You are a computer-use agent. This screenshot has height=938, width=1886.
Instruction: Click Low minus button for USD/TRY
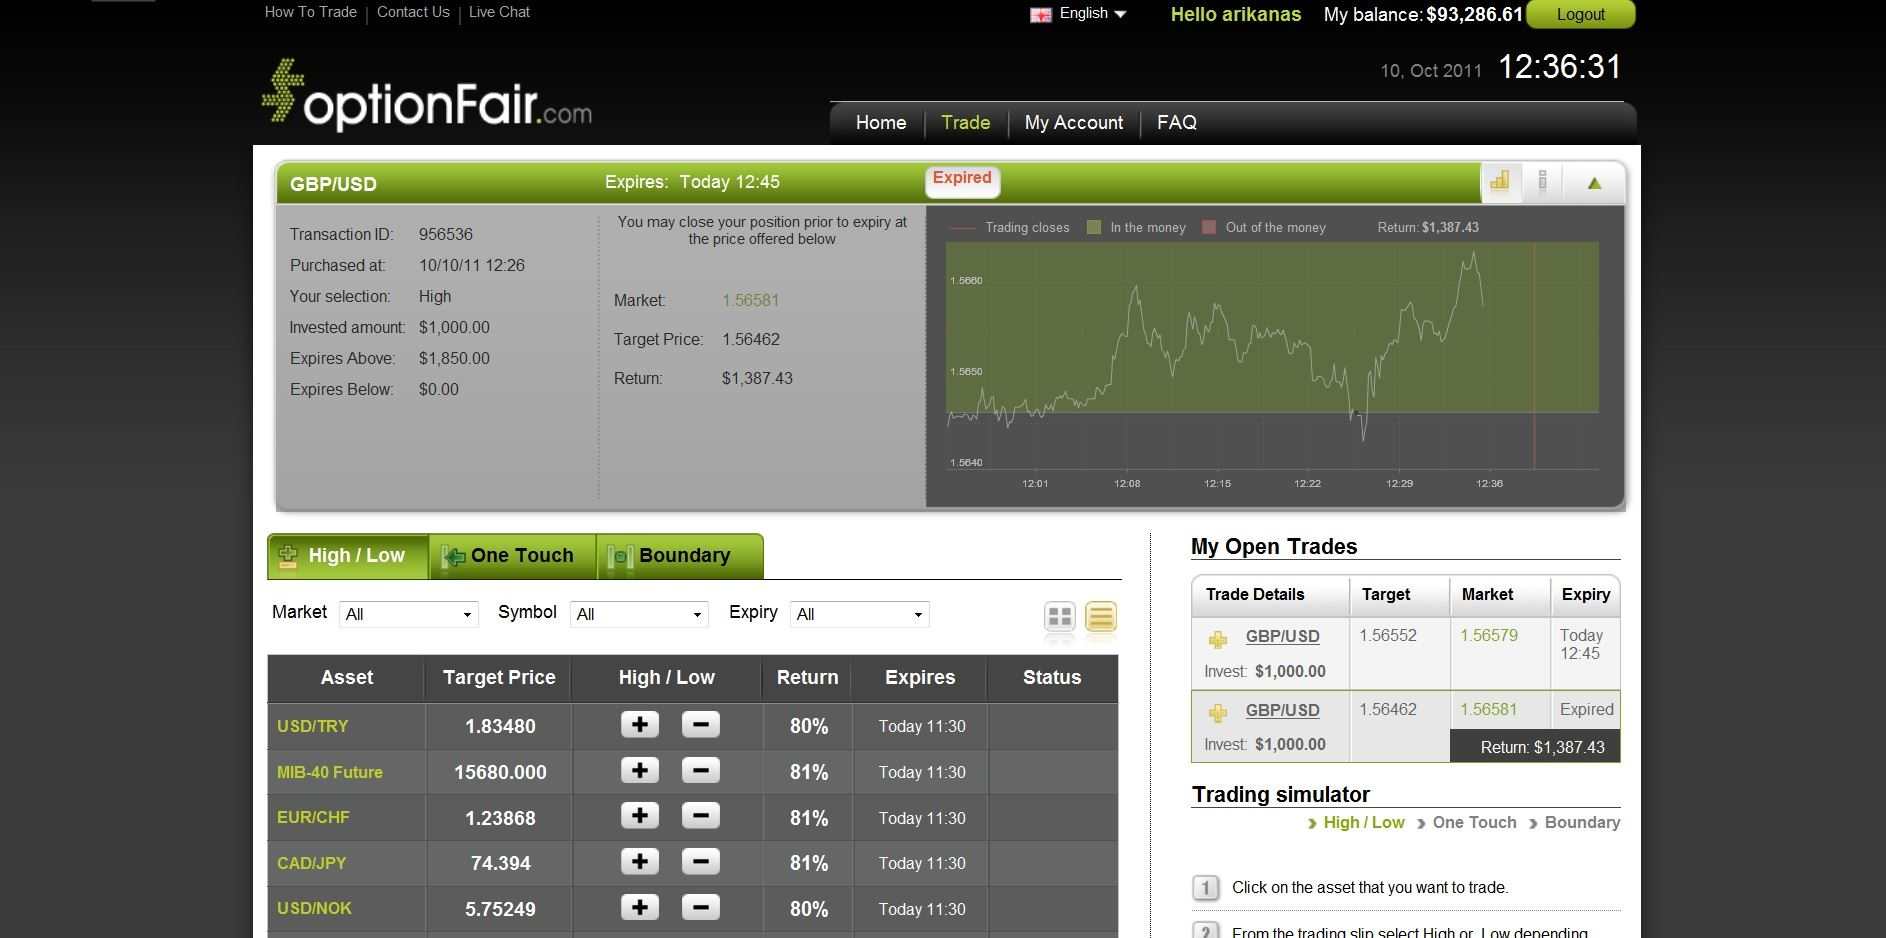coord(700,725)
